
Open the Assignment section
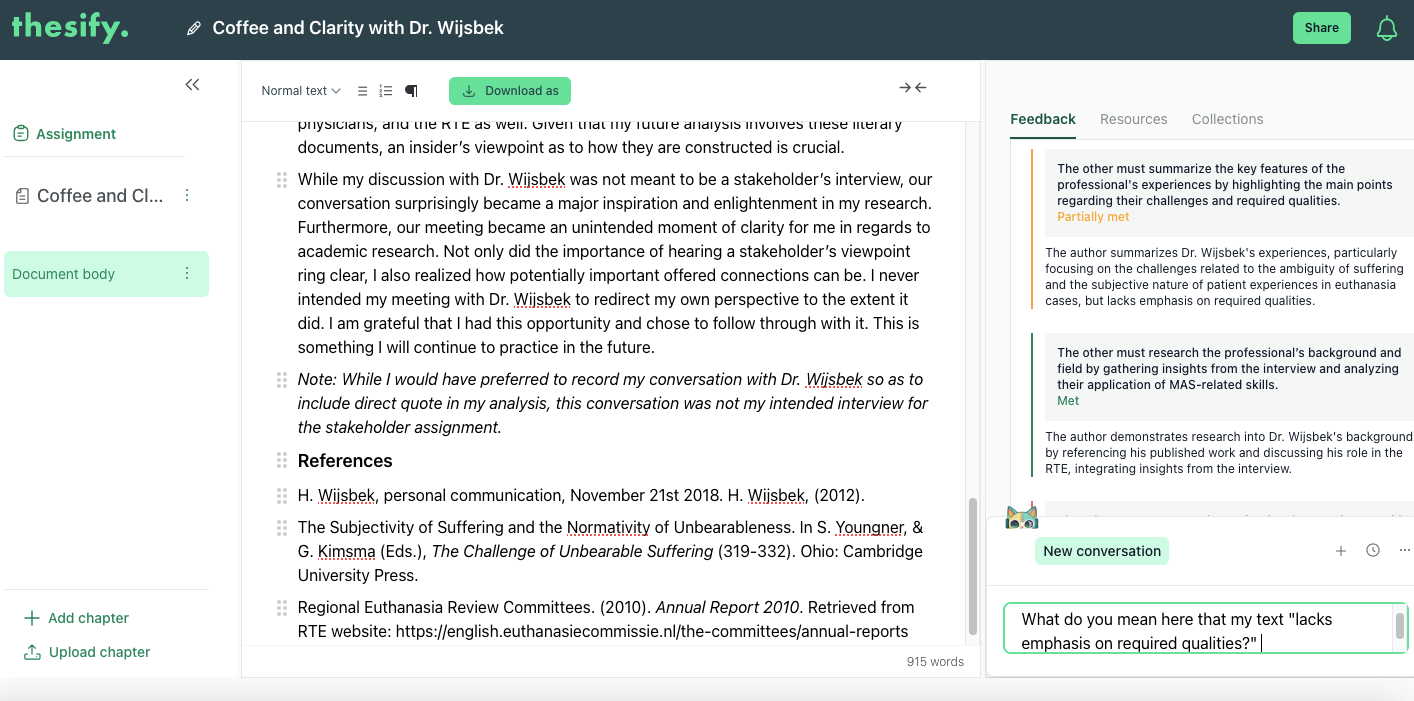[66, 133]
